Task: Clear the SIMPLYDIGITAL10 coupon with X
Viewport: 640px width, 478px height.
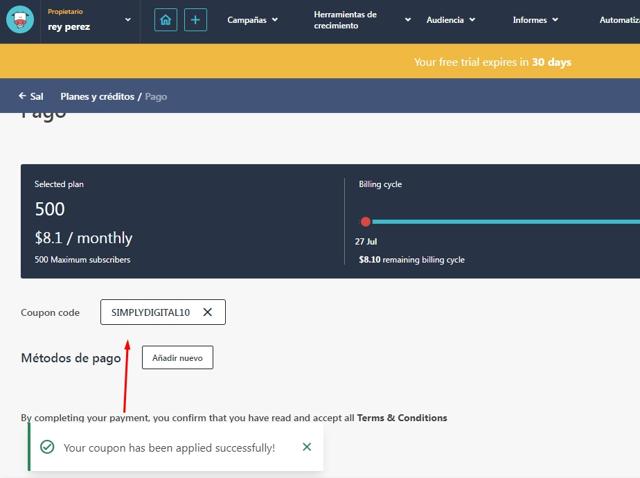Action: coord(207,312)
